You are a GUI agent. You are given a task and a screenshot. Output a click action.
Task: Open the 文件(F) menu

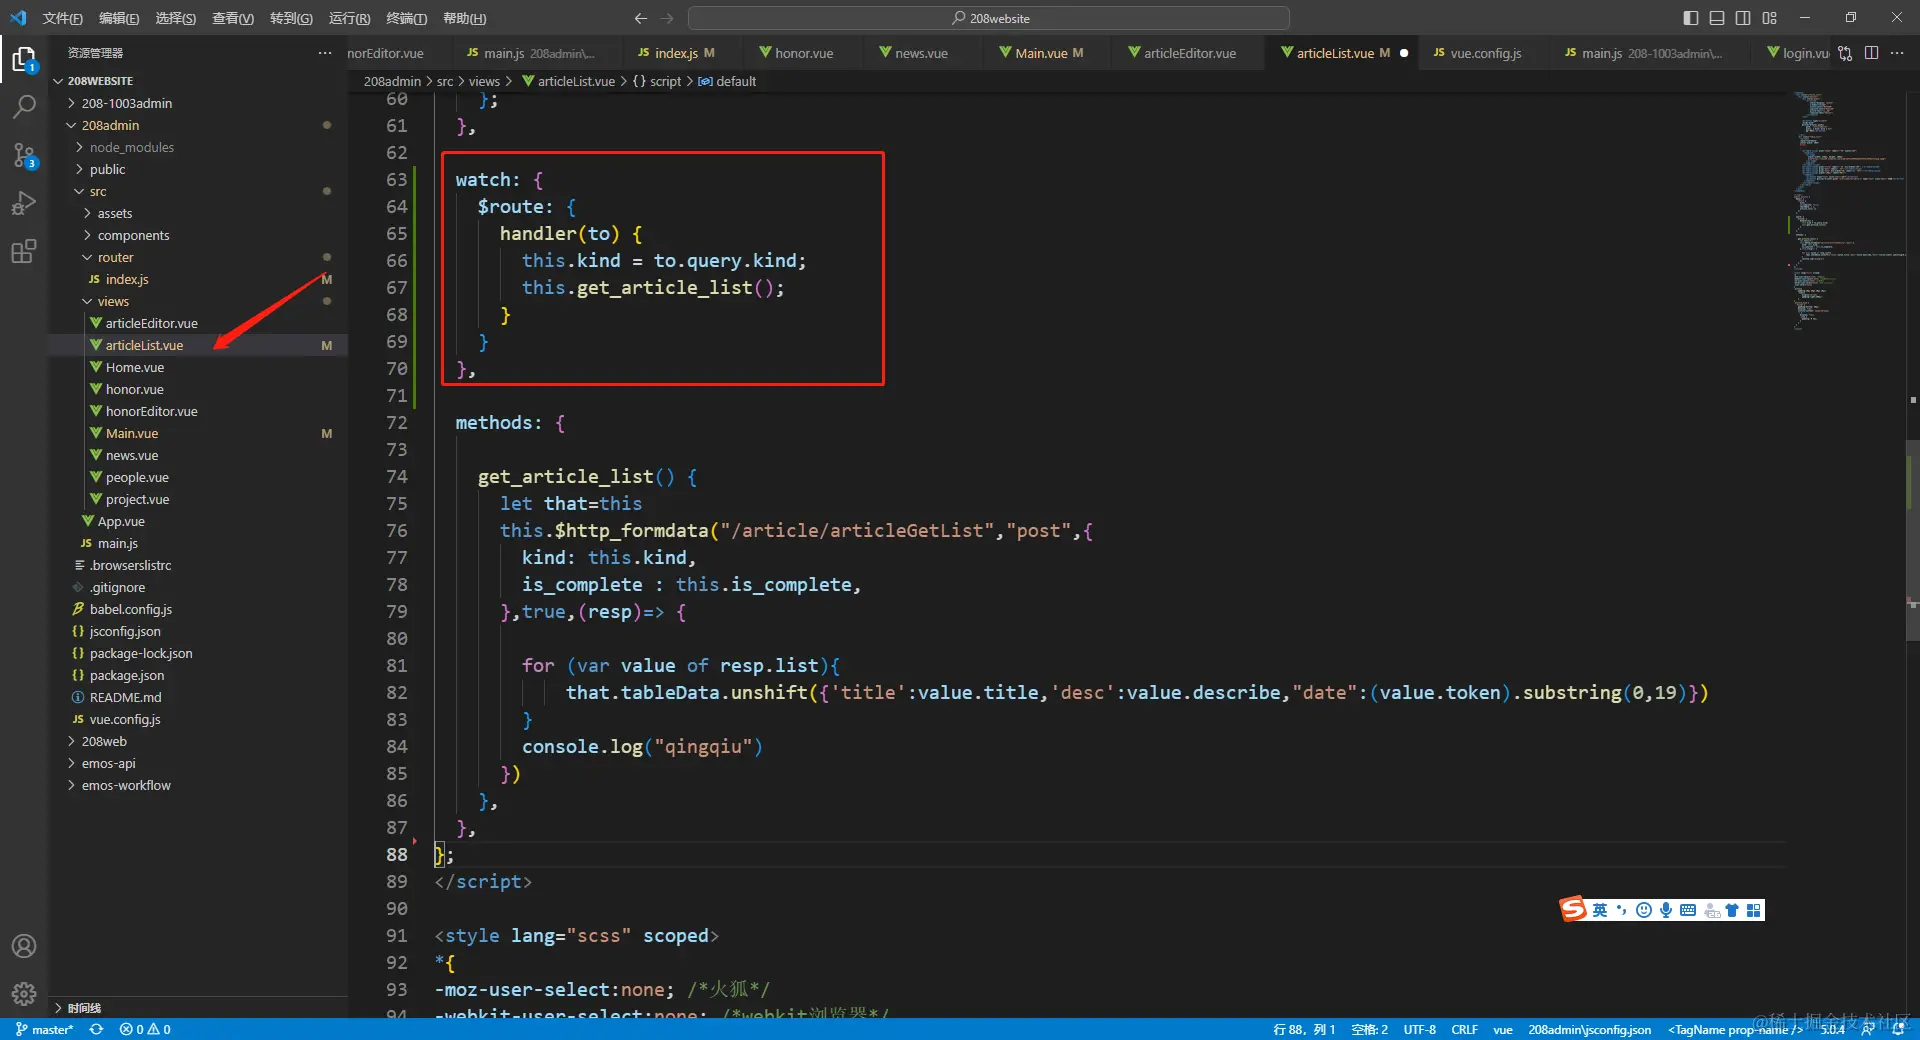(63, 18)
